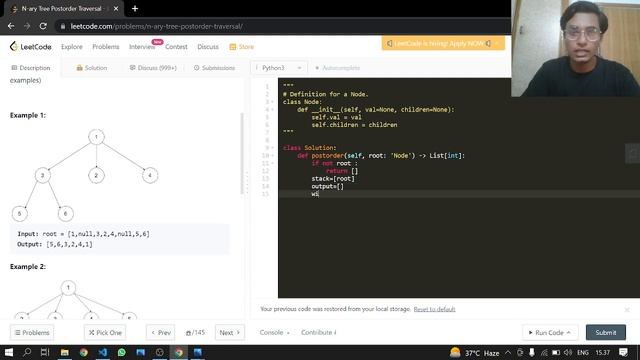Click the site lock icon in address bar

pos(62,27)
